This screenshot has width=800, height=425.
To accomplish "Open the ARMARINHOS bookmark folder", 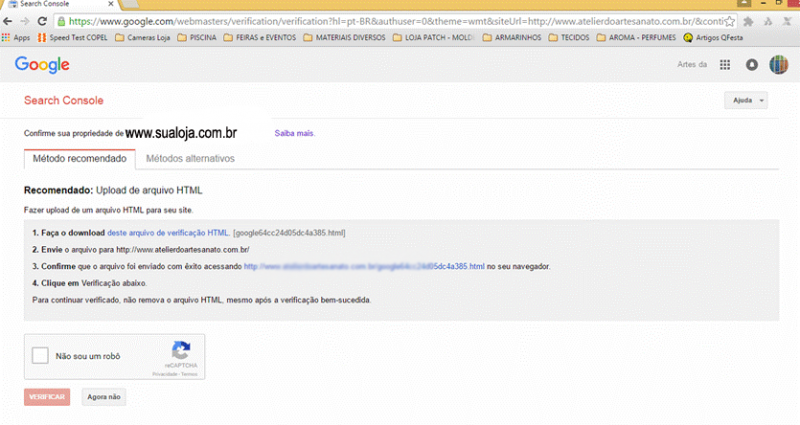I will click(x=512, y=38).
